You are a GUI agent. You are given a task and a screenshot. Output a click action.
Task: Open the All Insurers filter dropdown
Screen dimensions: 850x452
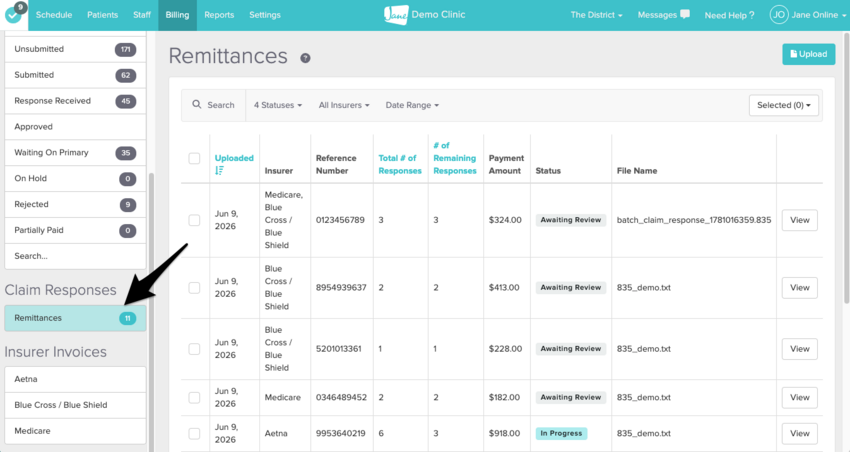344,105
